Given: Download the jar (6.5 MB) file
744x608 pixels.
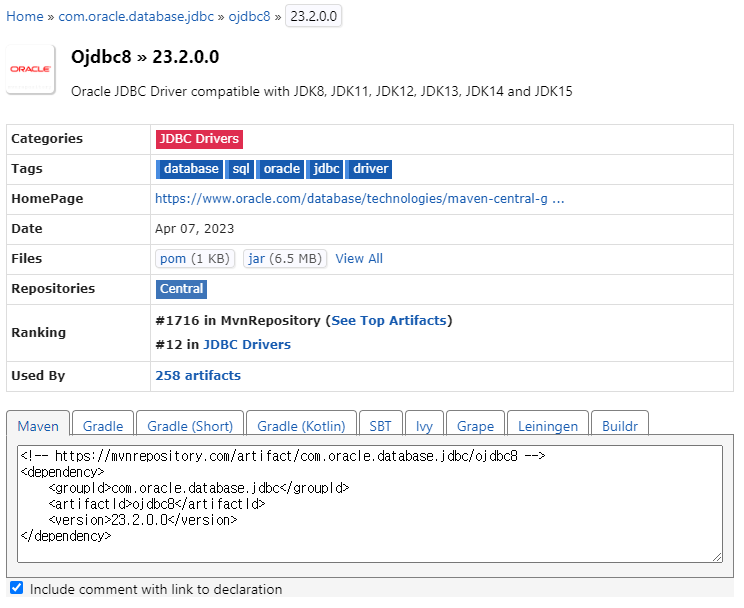Looking at the screenshot, I should [285, 259].
